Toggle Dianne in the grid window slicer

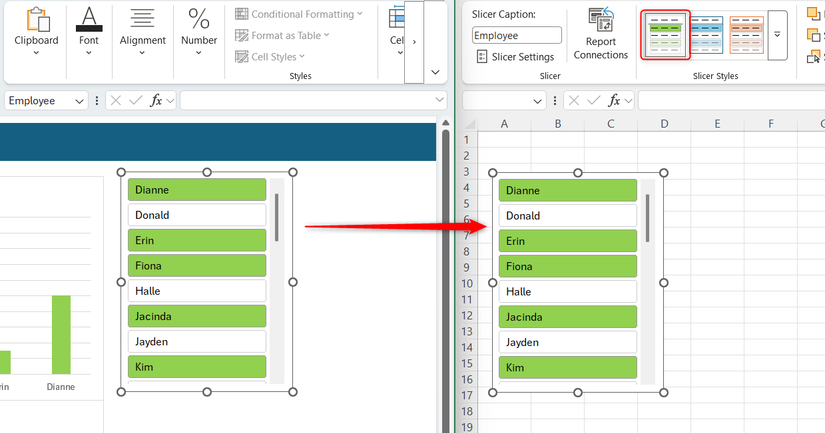click(568, 190)
